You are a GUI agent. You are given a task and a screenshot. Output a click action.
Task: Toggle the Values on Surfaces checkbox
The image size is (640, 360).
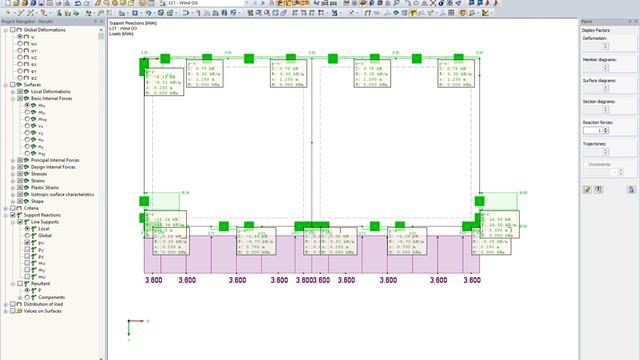coord(13,311)
